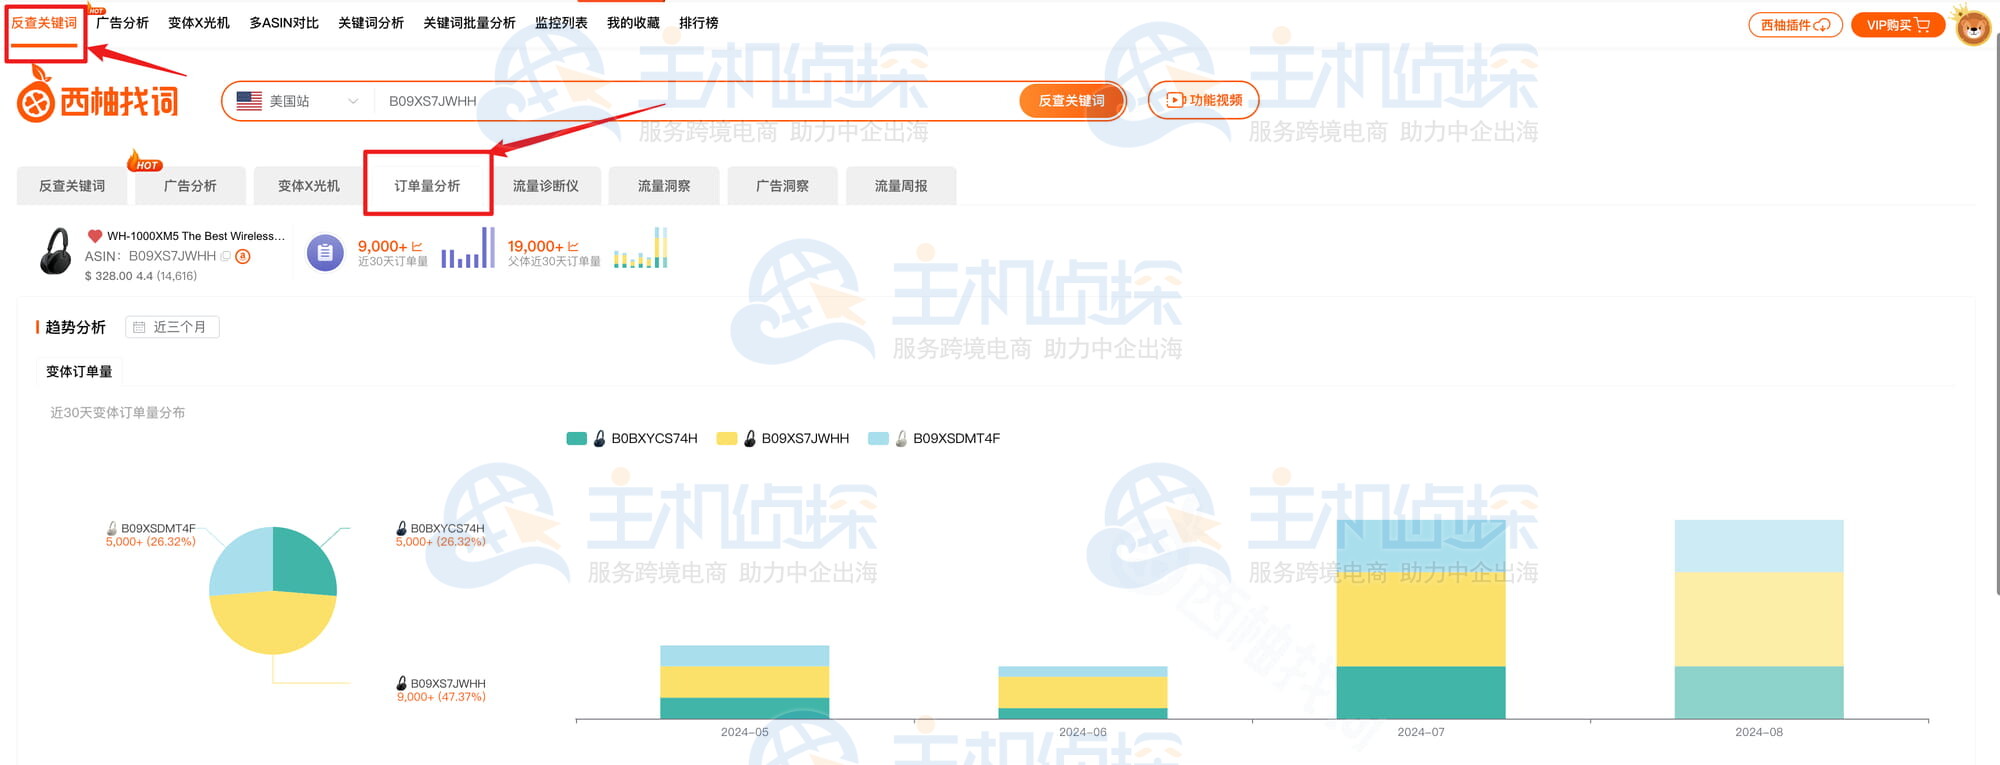The width and height of the screenshot is (2000, 765).
Task: Switch to the 流量诊断仪 tab
Action: point(546,186)
